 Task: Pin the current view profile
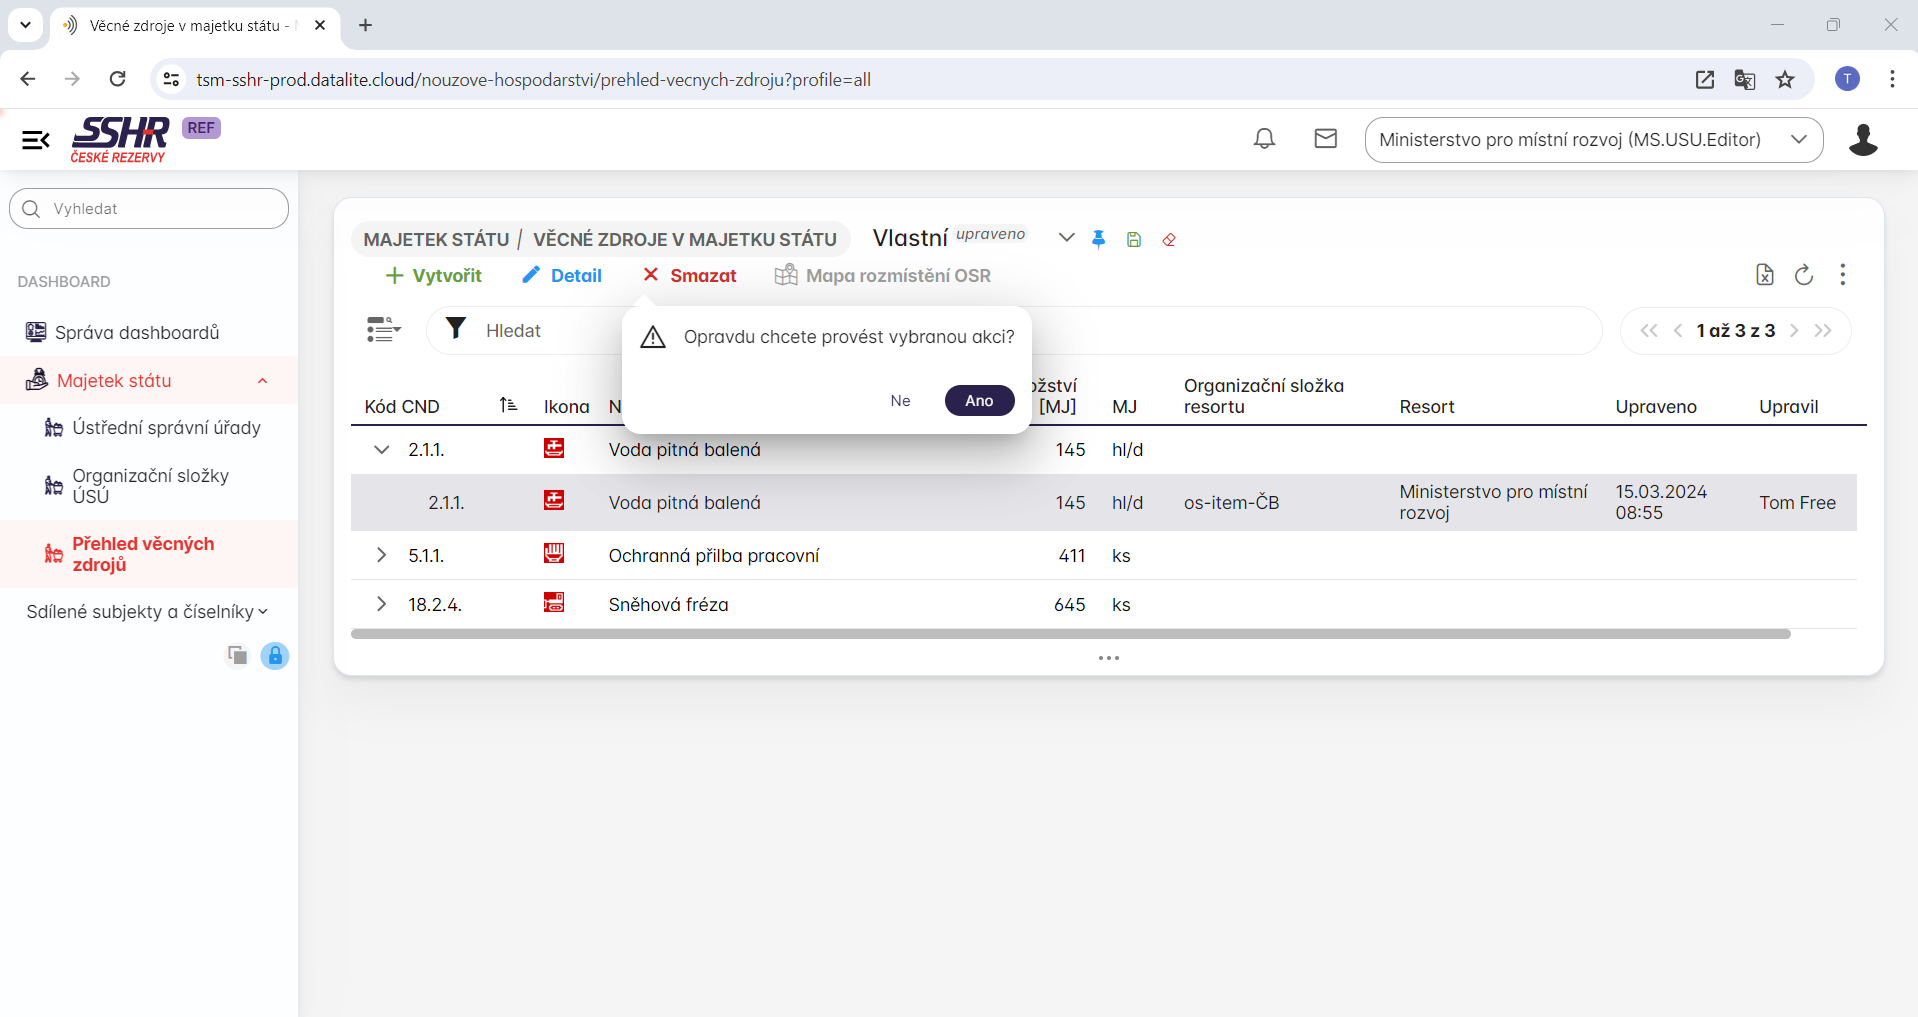pyautogui.click(x=1099, y=239)
